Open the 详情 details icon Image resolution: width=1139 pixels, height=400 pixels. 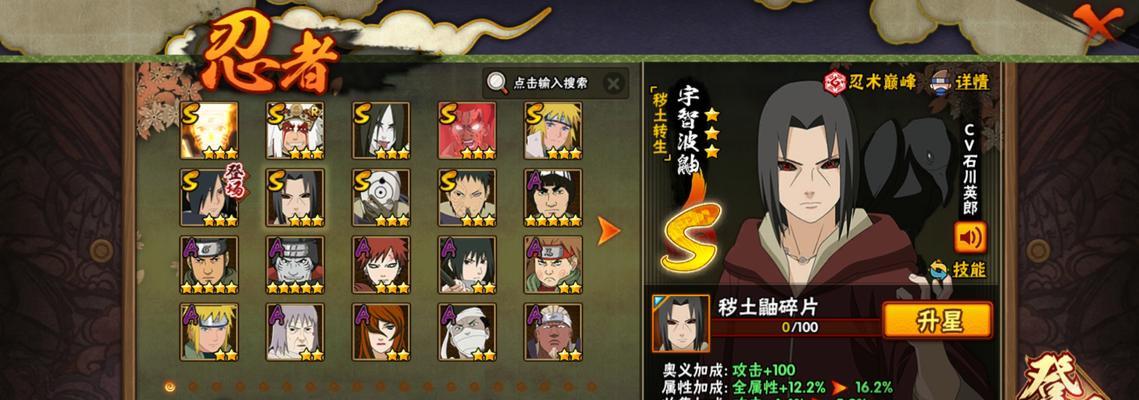(x=960, y=81)
